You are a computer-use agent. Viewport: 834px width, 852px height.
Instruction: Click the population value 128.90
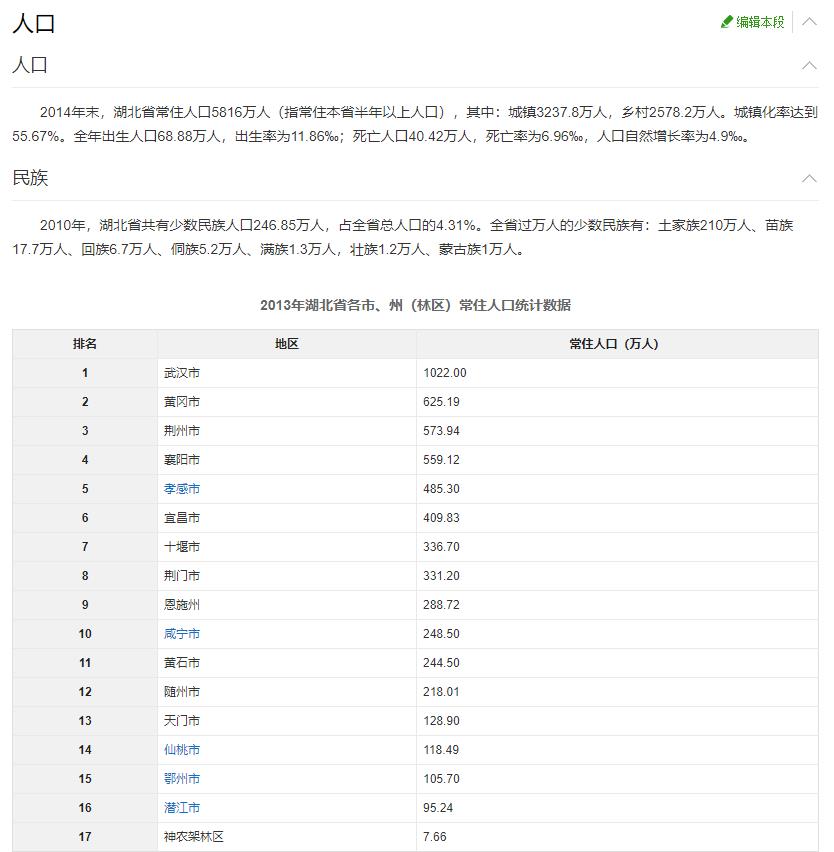(x=441, y=721)
